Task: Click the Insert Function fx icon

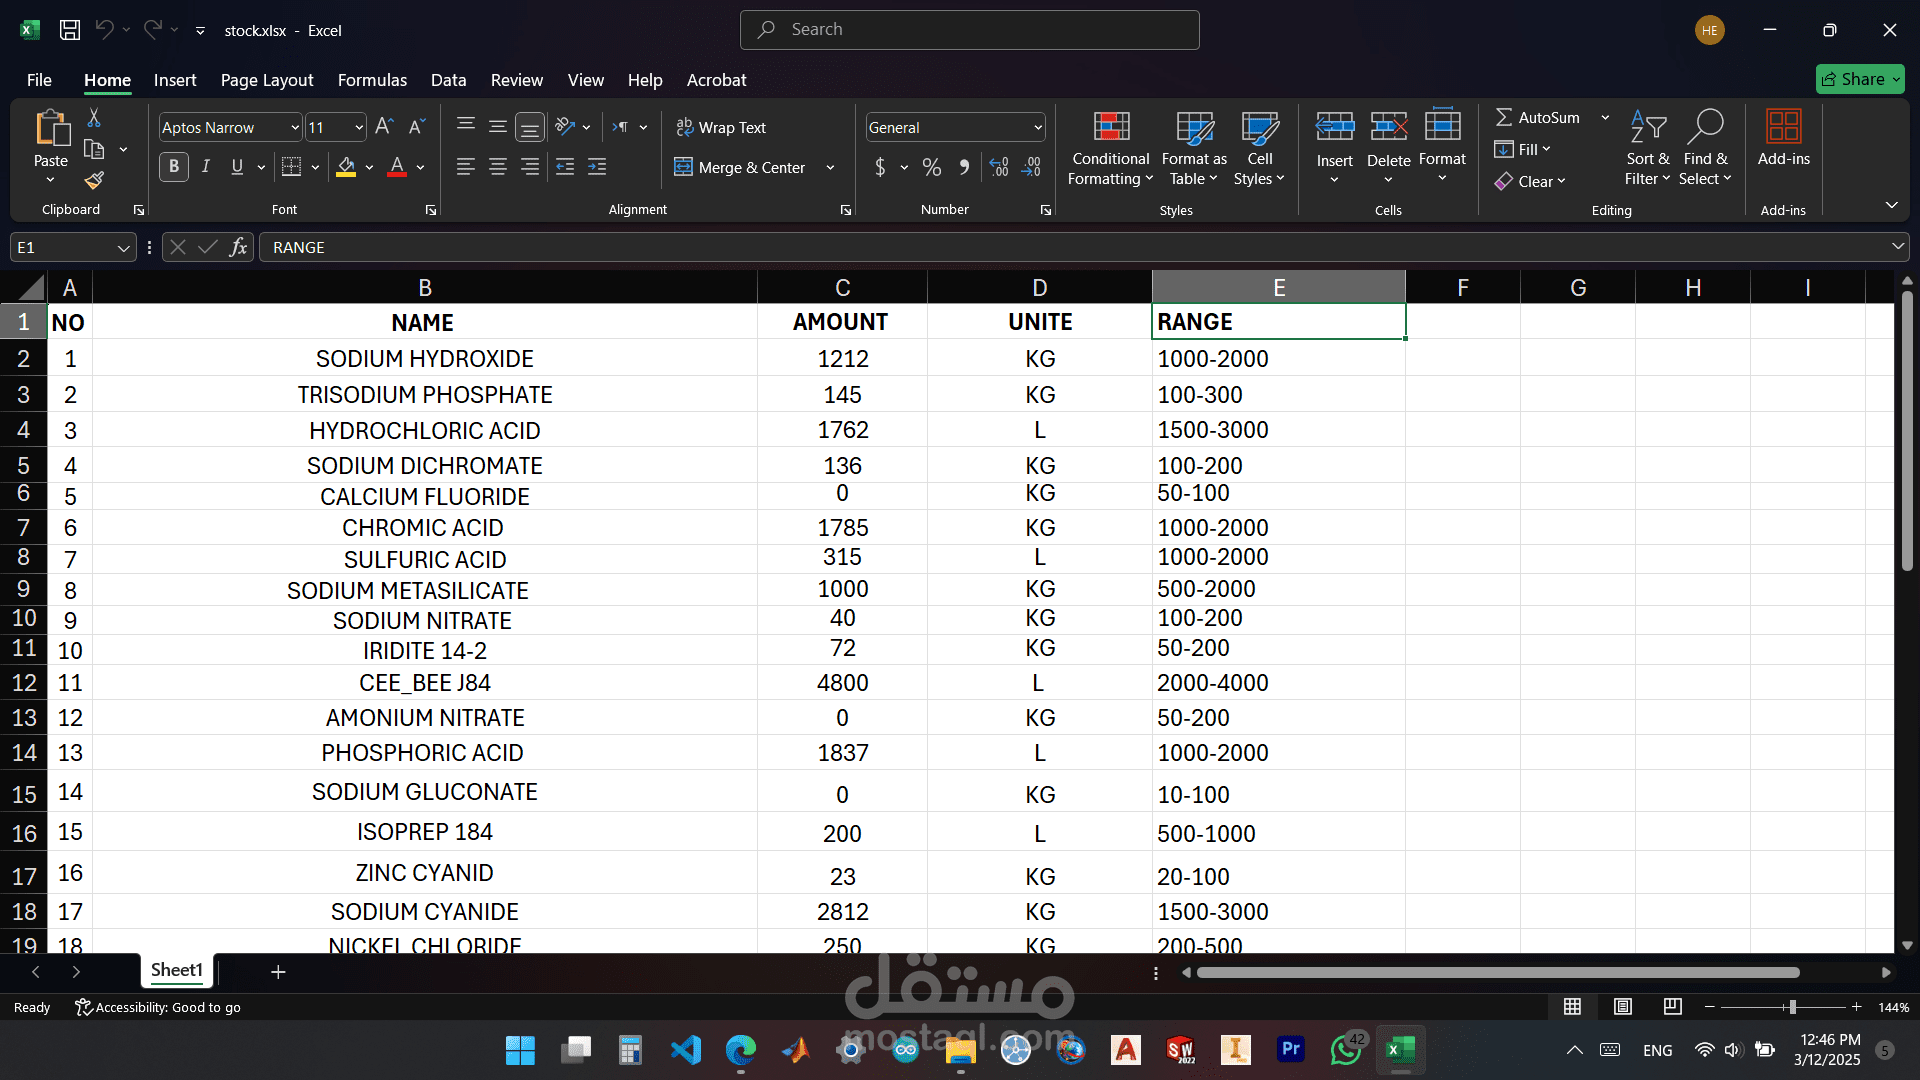Action: (x=238, y=247)
